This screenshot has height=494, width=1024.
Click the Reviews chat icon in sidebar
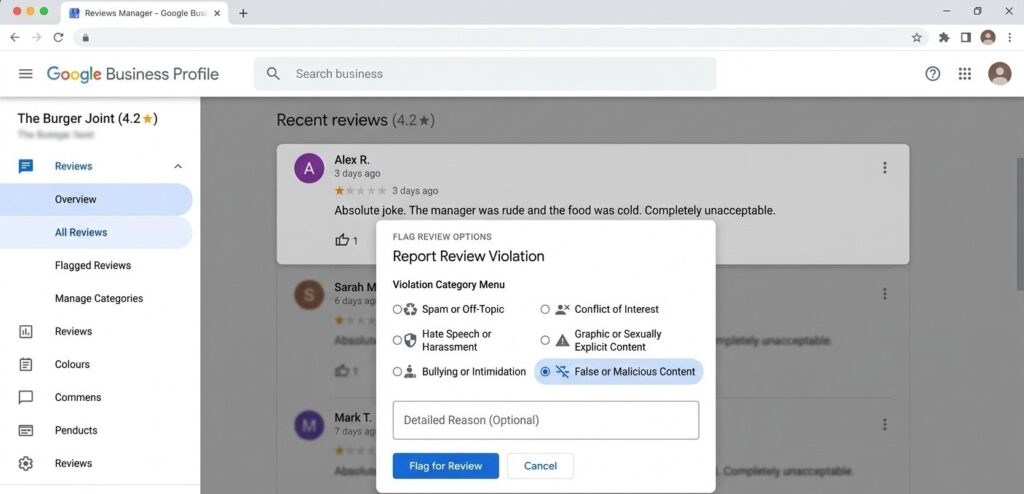point(25,166)
